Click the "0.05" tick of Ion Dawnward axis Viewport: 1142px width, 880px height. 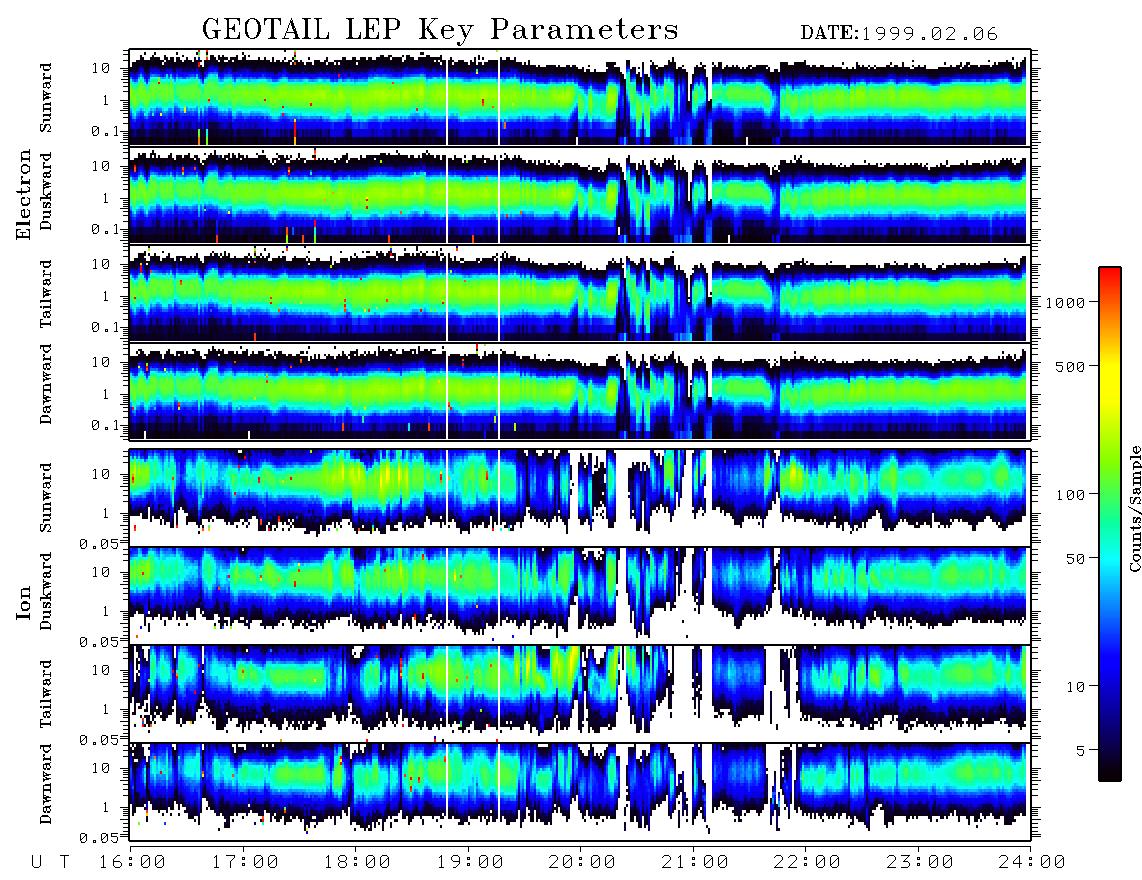98,838
